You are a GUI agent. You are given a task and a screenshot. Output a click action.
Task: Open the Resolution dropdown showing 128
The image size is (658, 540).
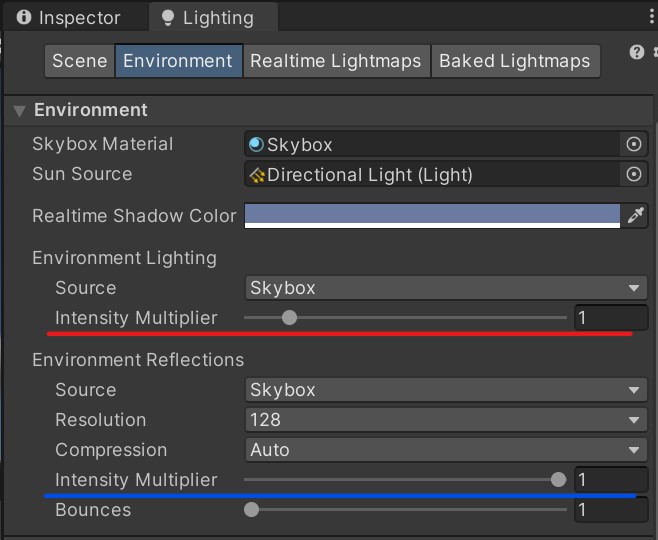coord(446,420)
